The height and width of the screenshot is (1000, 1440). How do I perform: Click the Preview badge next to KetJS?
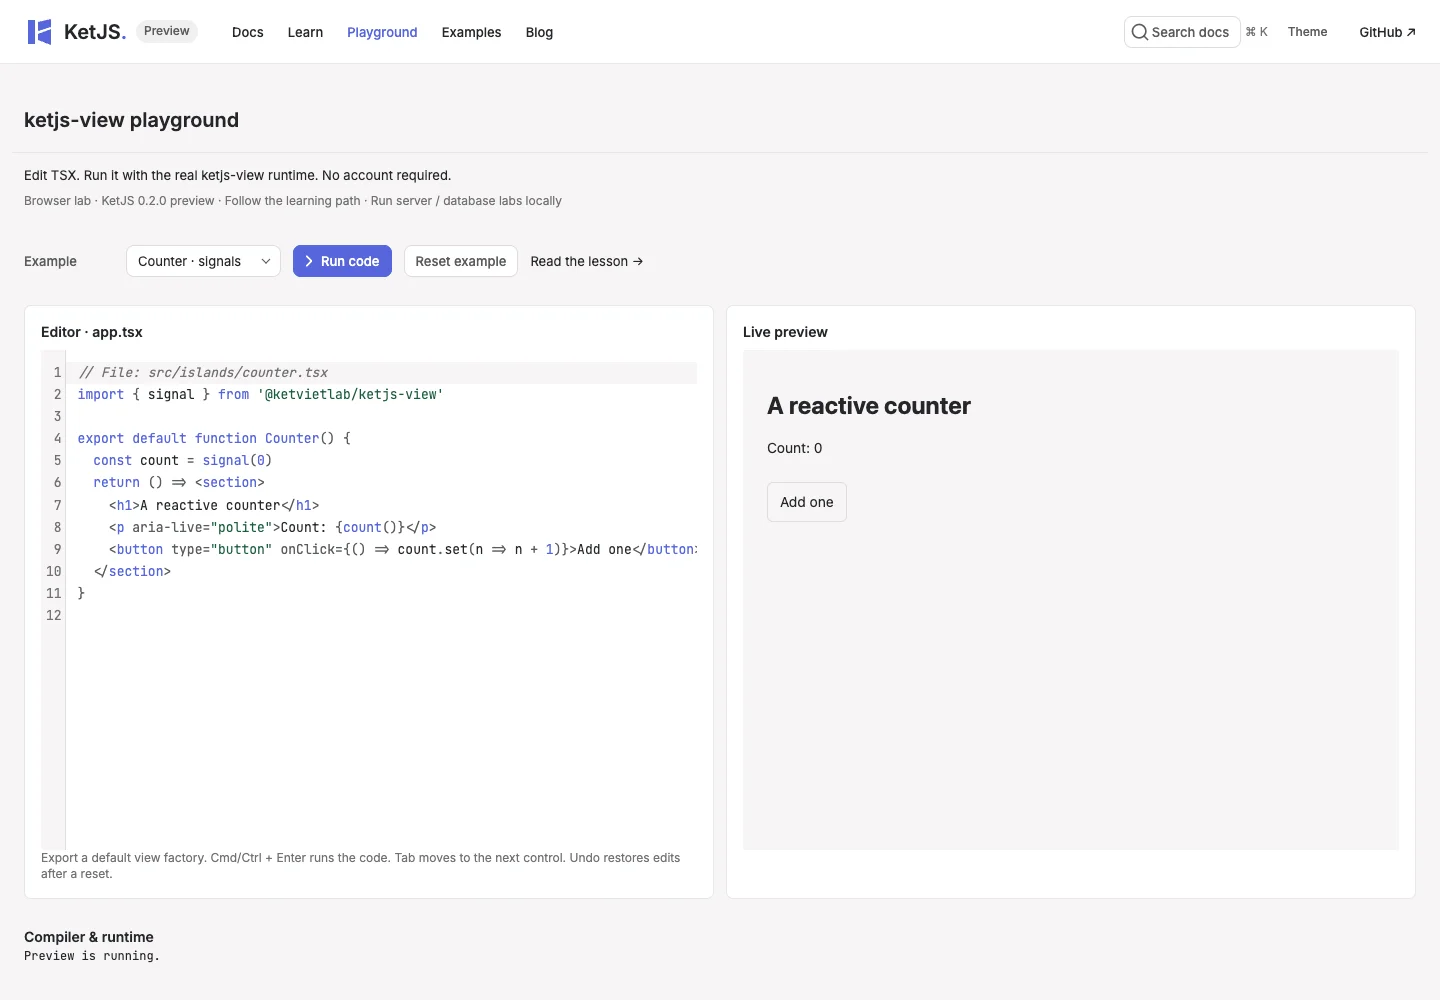(x=167, y=31)
